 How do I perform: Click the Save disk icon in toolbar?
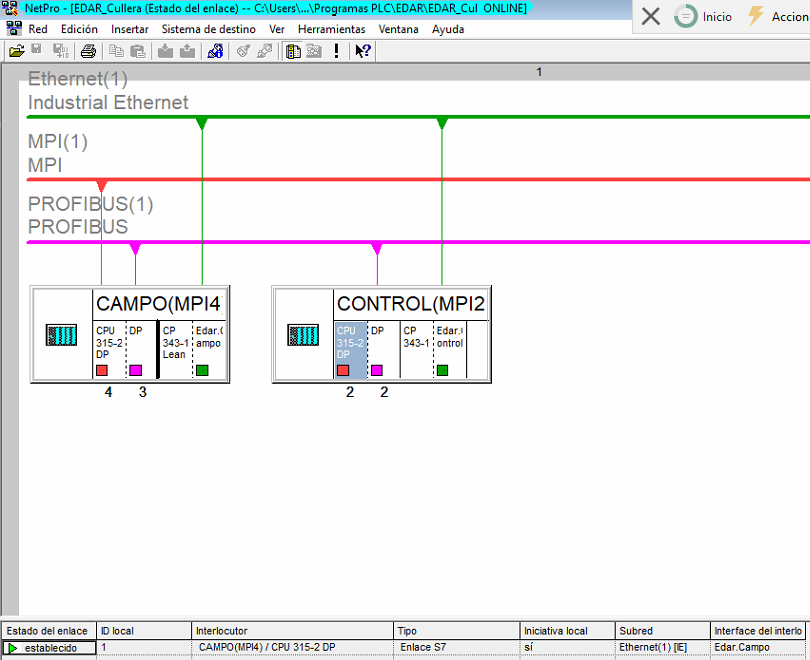37,50
